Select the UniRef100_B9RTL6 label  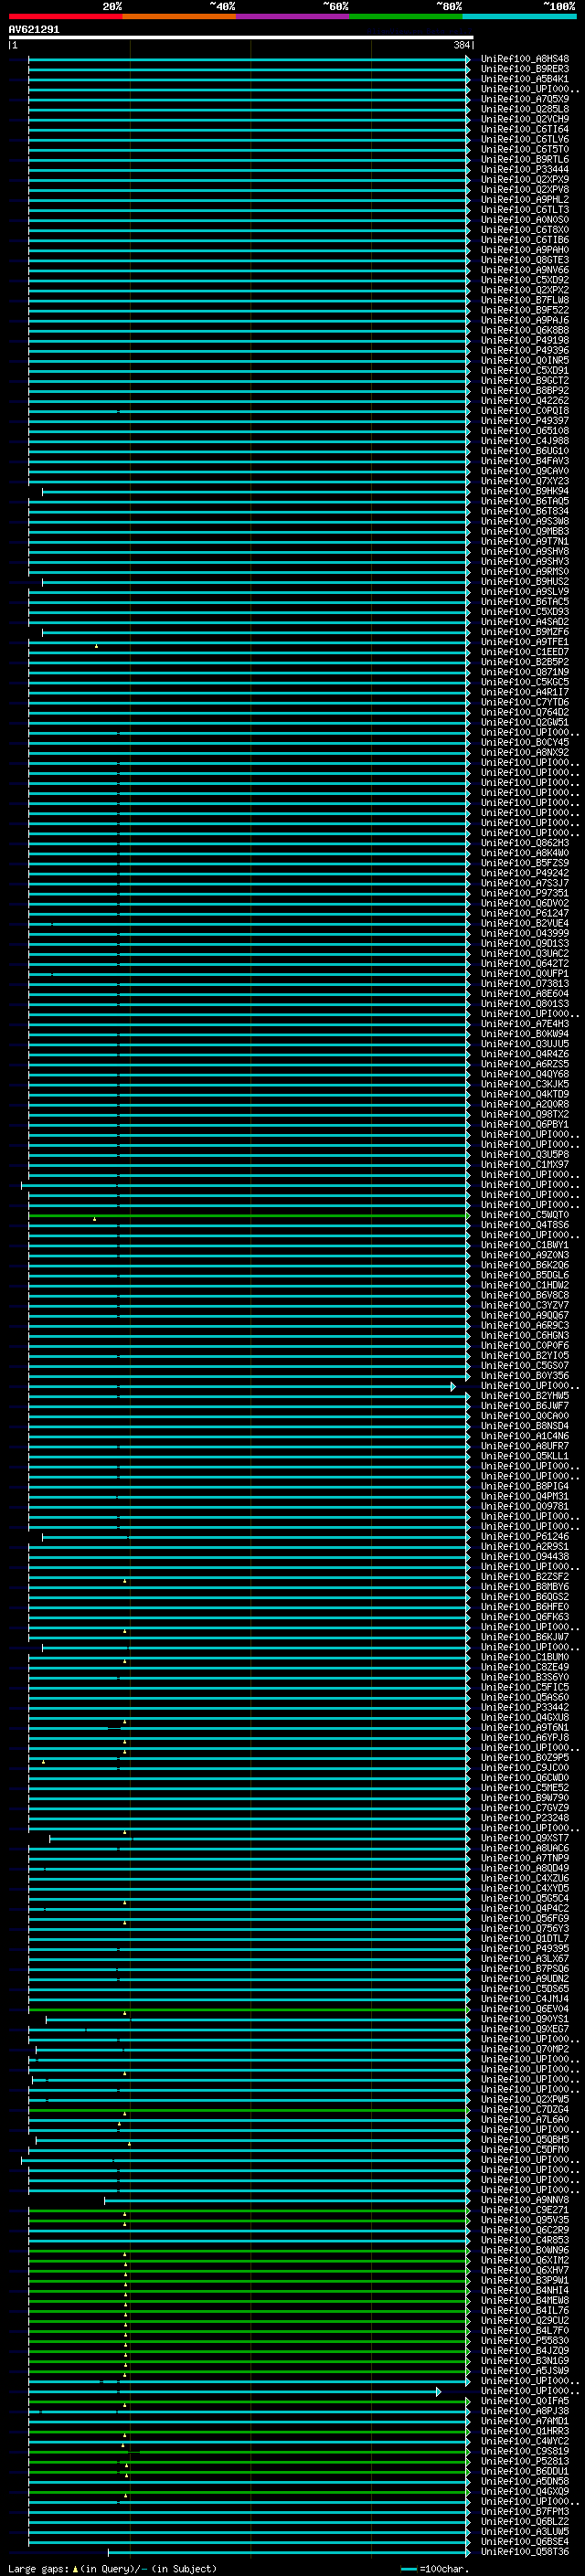tap(524, 160)
